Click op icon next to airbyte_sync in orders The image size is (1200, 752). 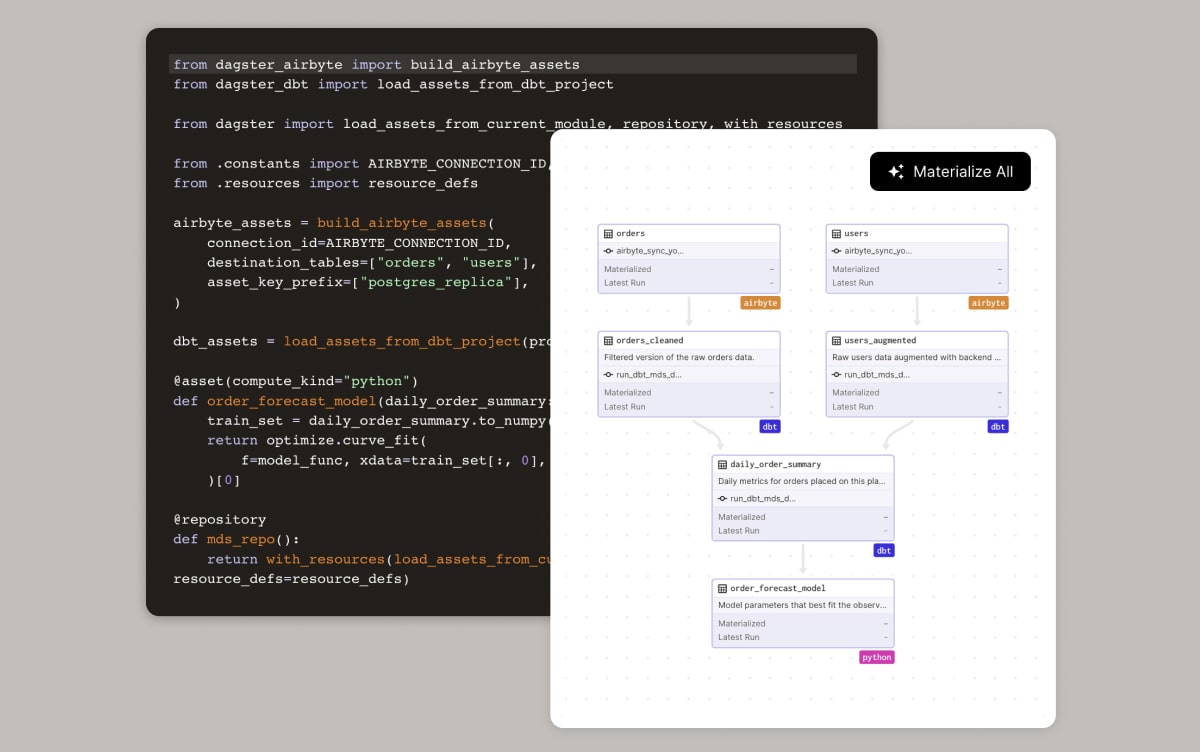click(608, 251)
